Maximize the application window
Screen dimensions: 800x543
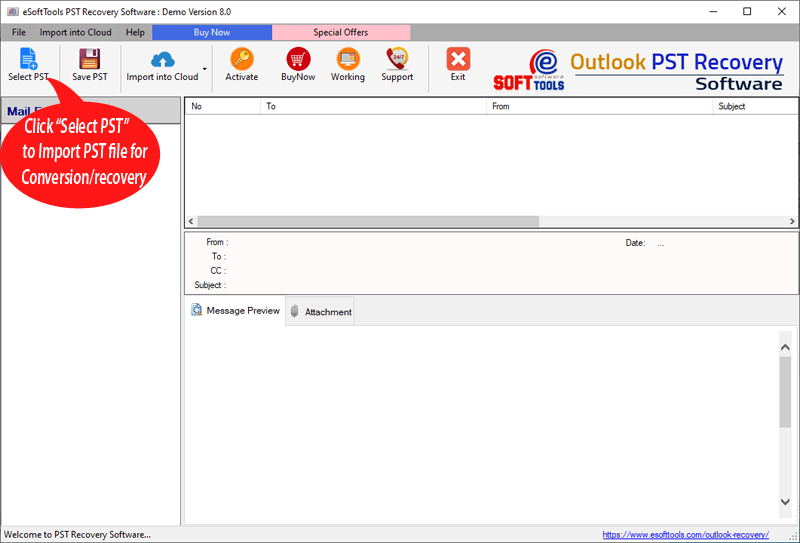tap(747, 11)
